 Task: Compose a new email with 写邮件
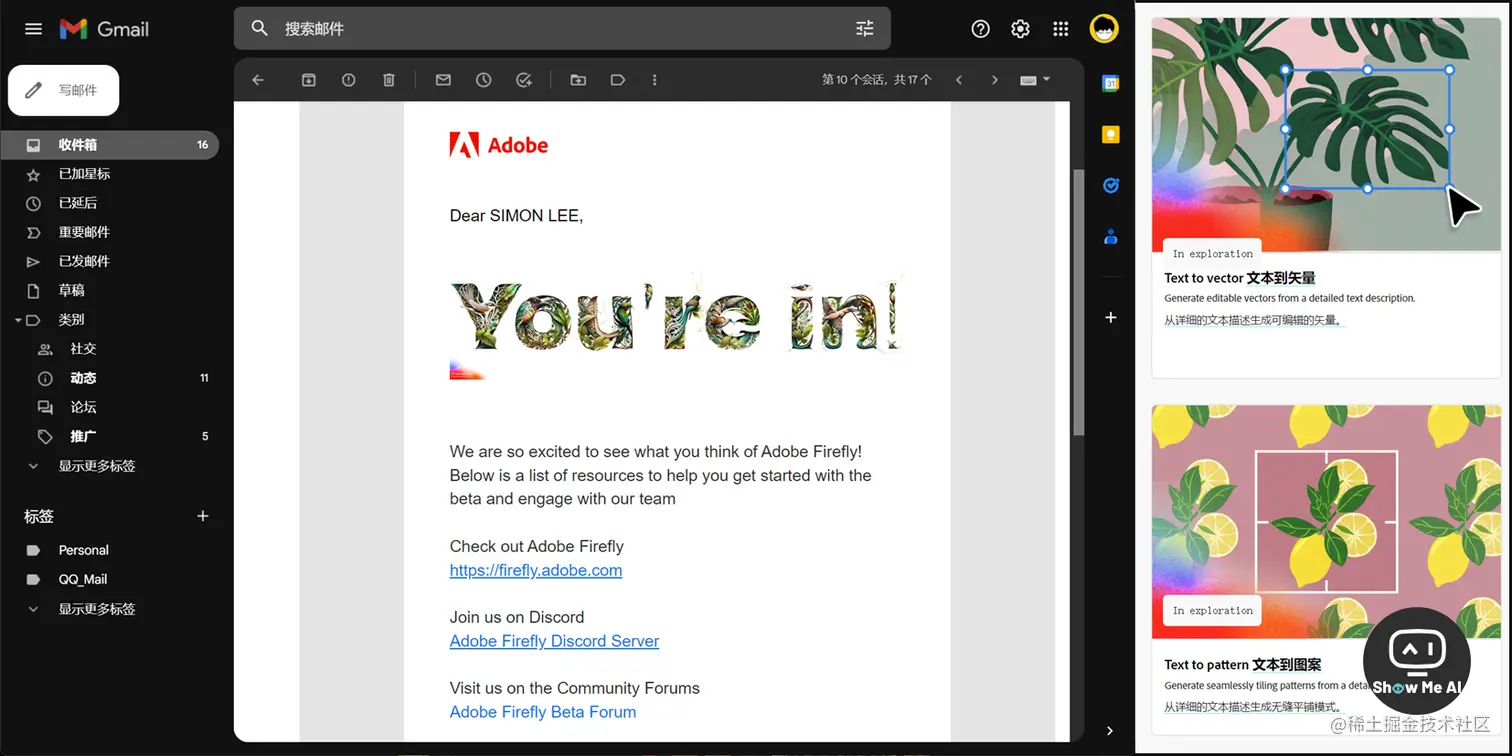[x=64, y=90]
